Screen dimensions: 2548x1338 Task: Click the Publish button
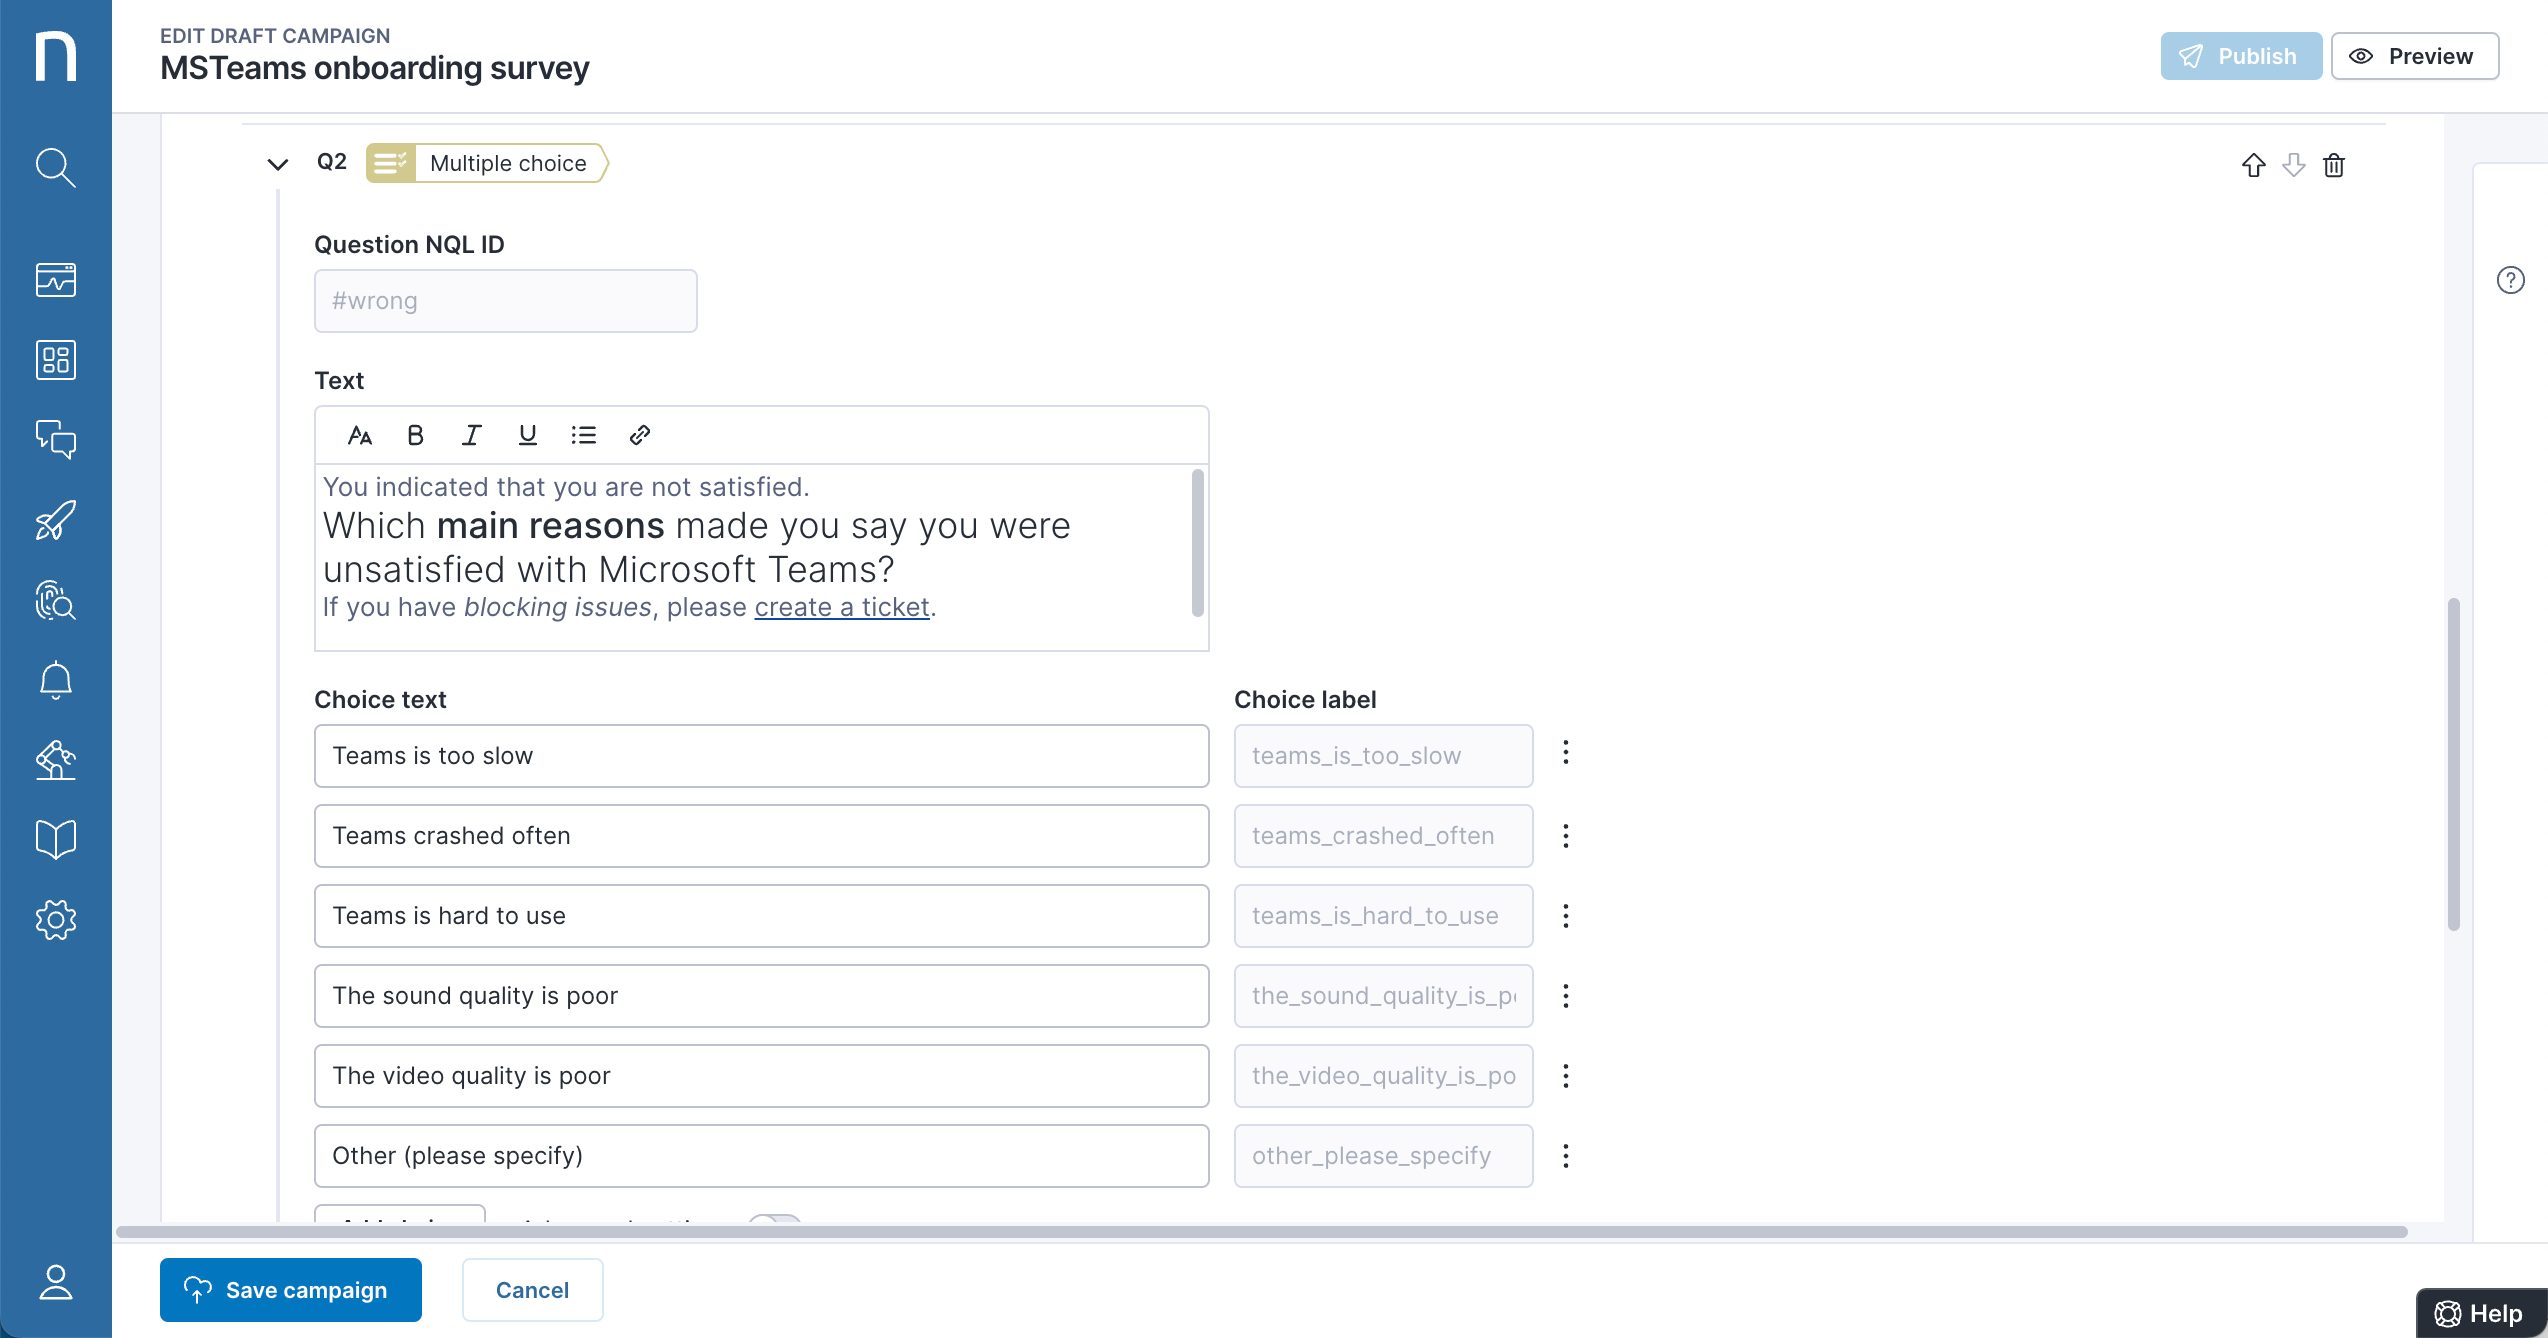coord(2241,56)
